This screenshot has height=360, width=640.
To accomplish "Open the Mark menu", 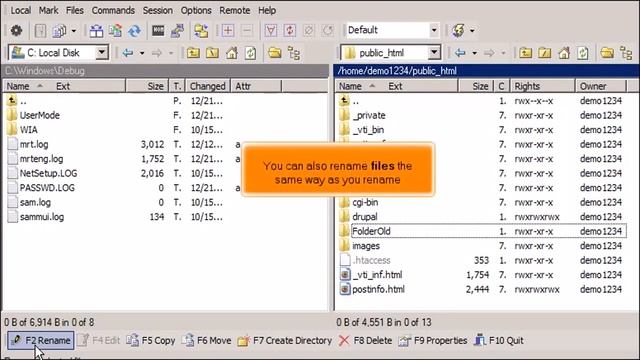I will click(48, 11).
